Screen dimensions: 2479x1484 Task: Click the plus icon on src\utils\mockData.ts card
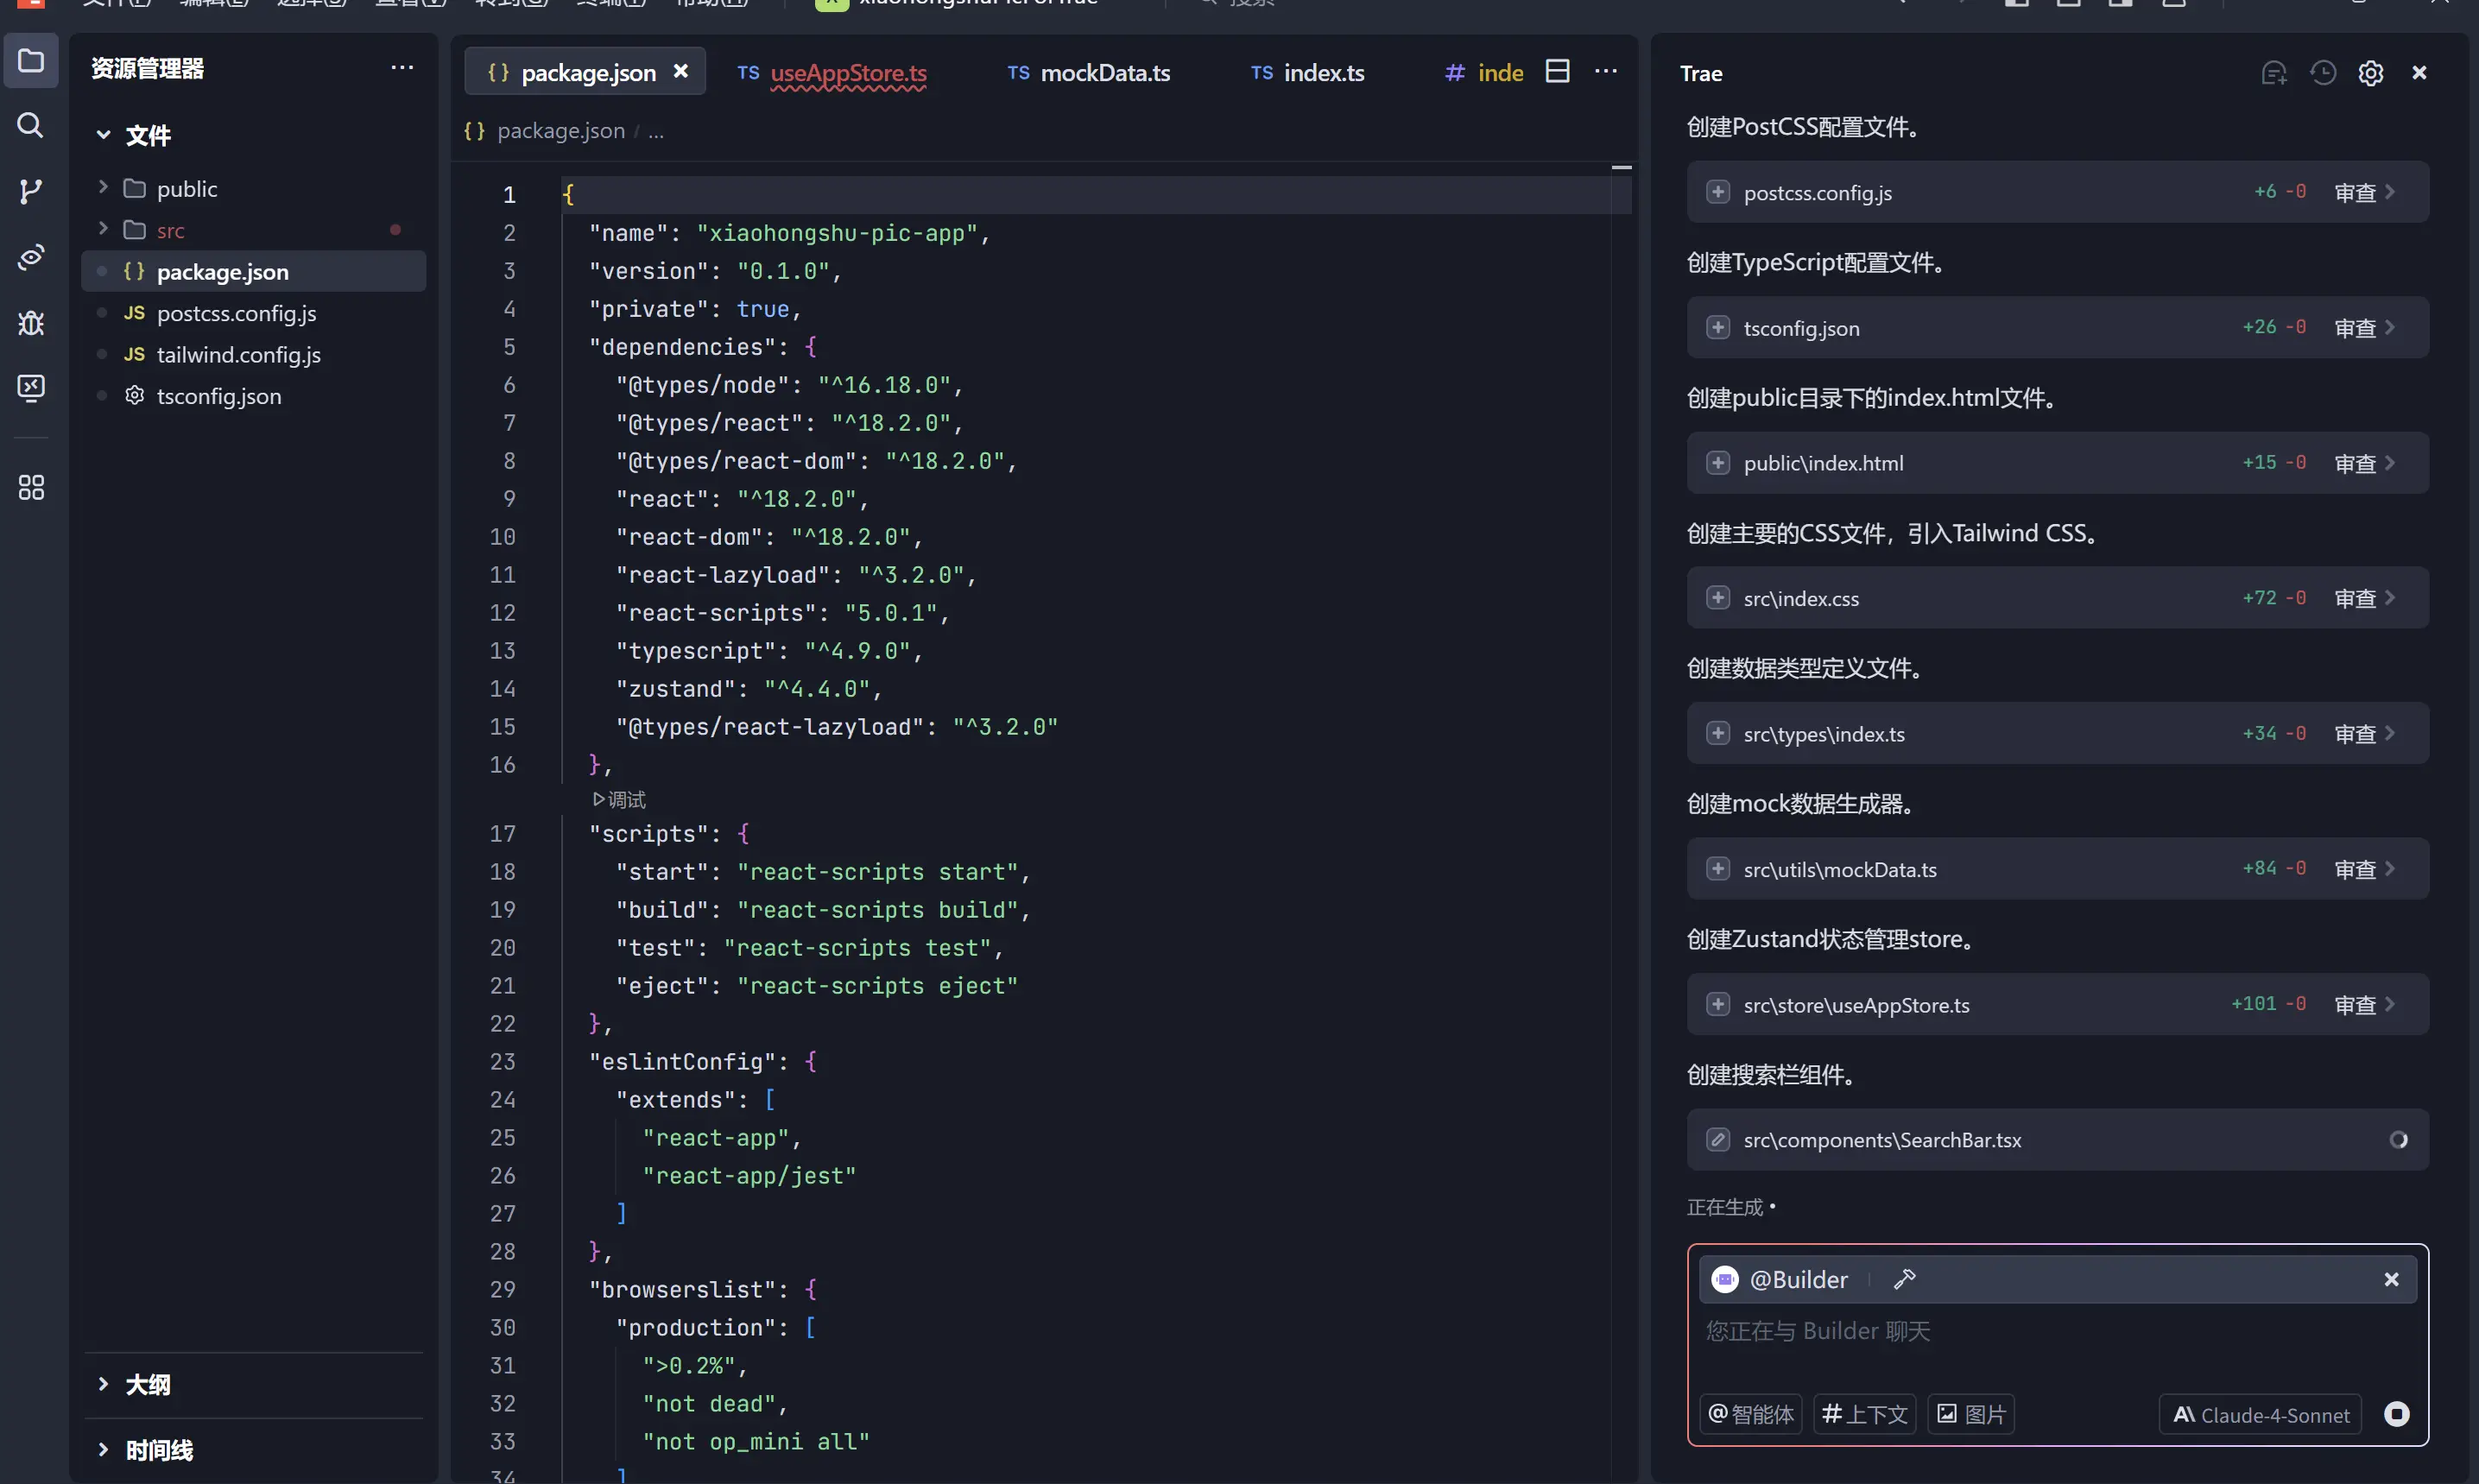click(x=1718, y=868)
